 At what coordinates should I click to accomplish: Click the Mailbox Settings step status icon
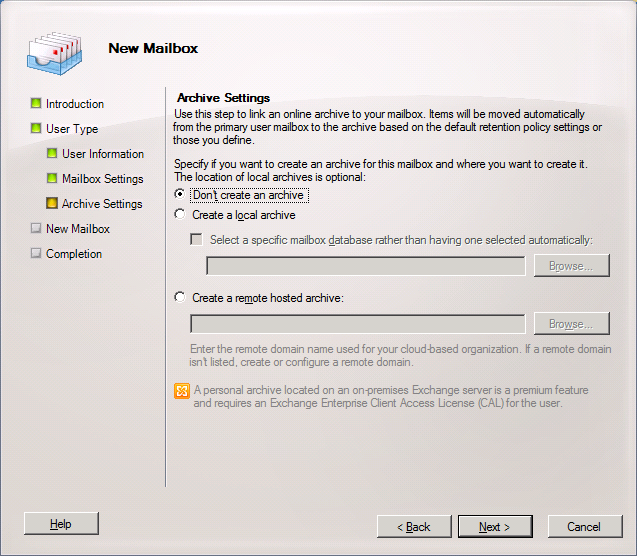click(x=52, y=179)
